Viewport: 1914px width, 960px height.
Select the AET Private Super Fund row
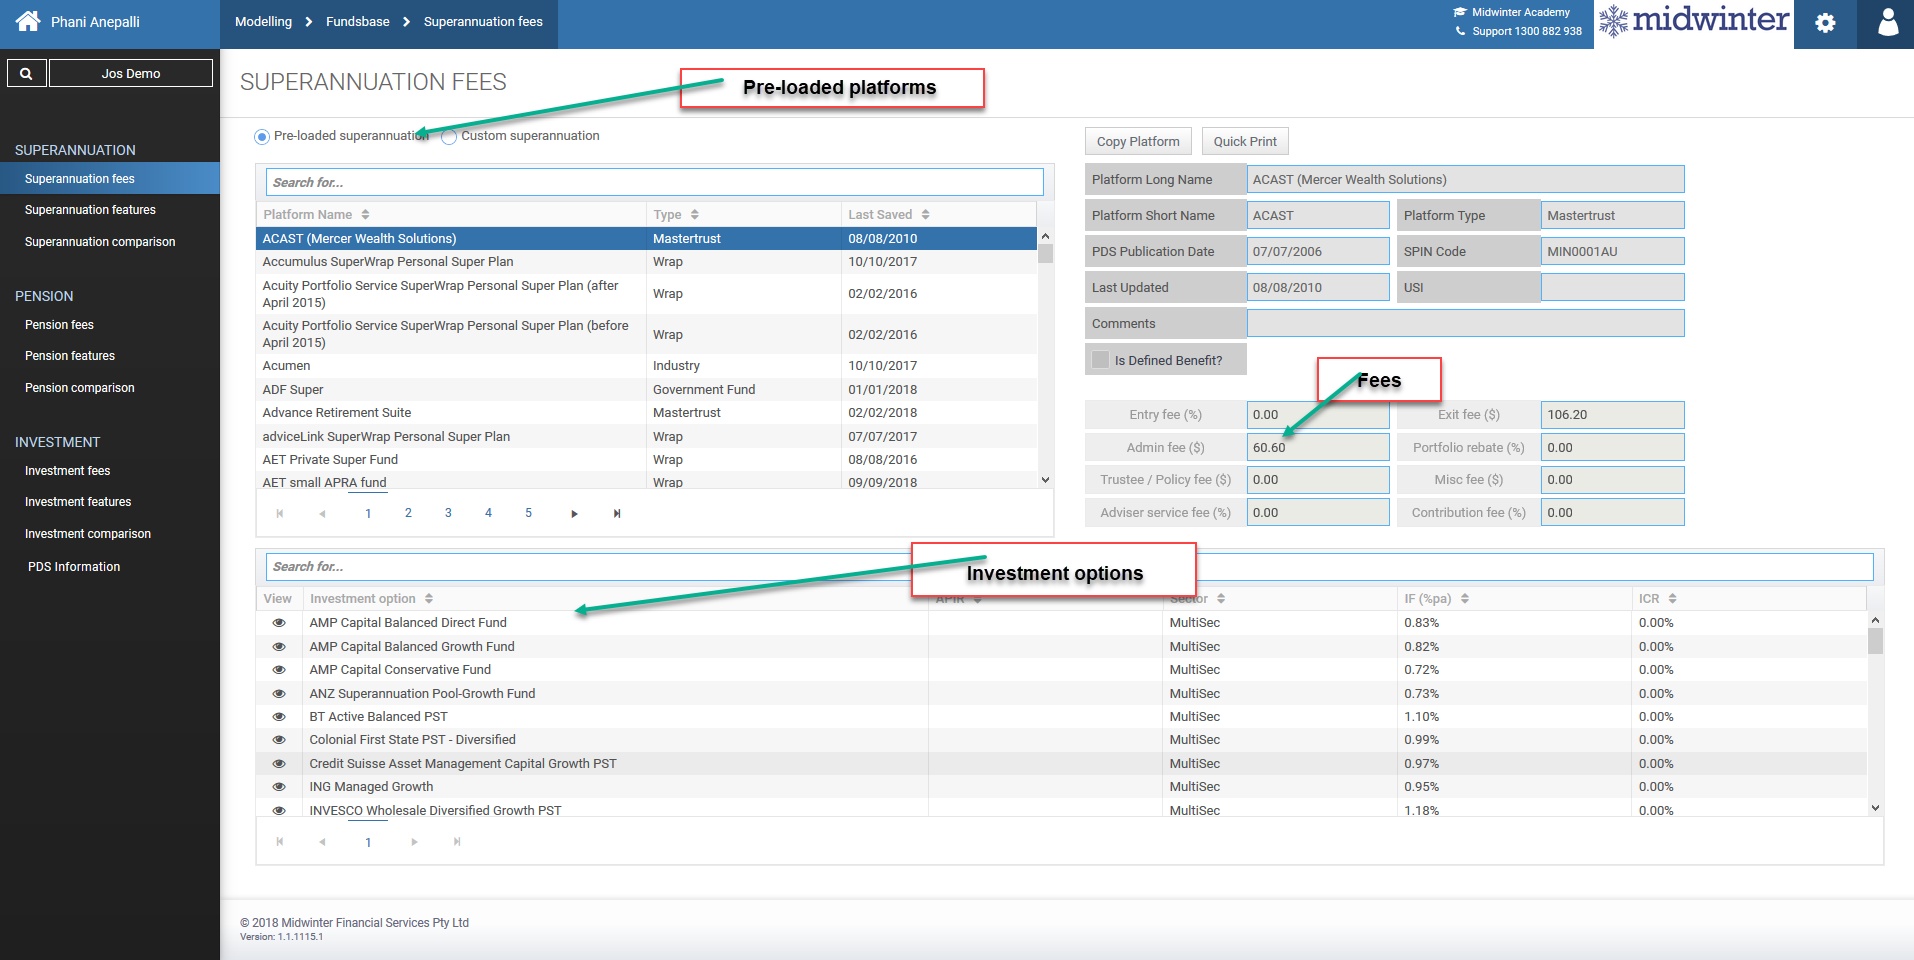(646, 460)
